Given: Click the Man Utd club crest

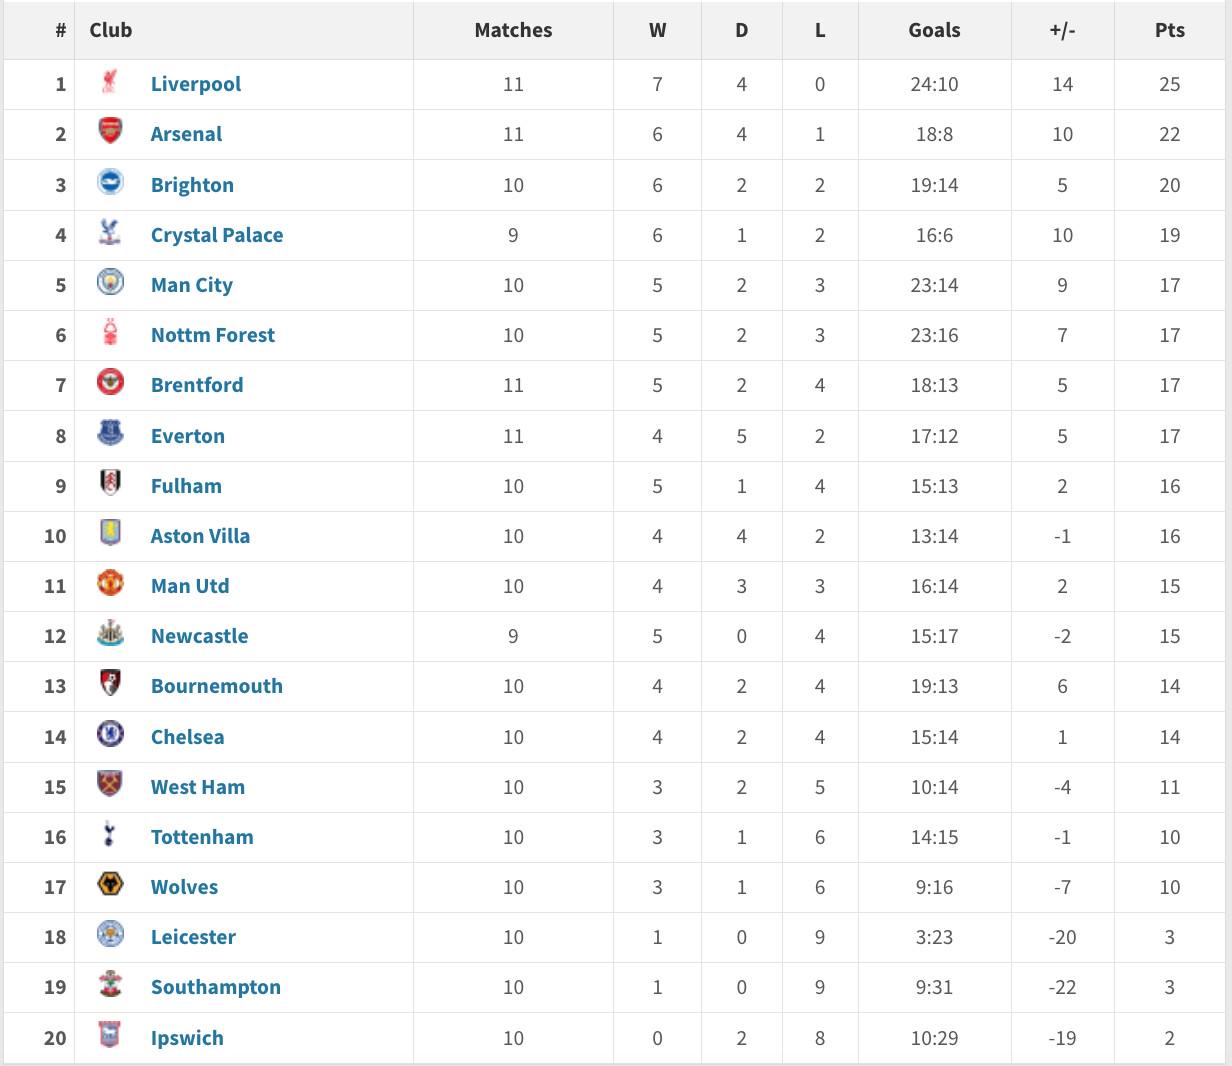Looking at the screenshot, I should pyautogui.click(x=110, y=583).
